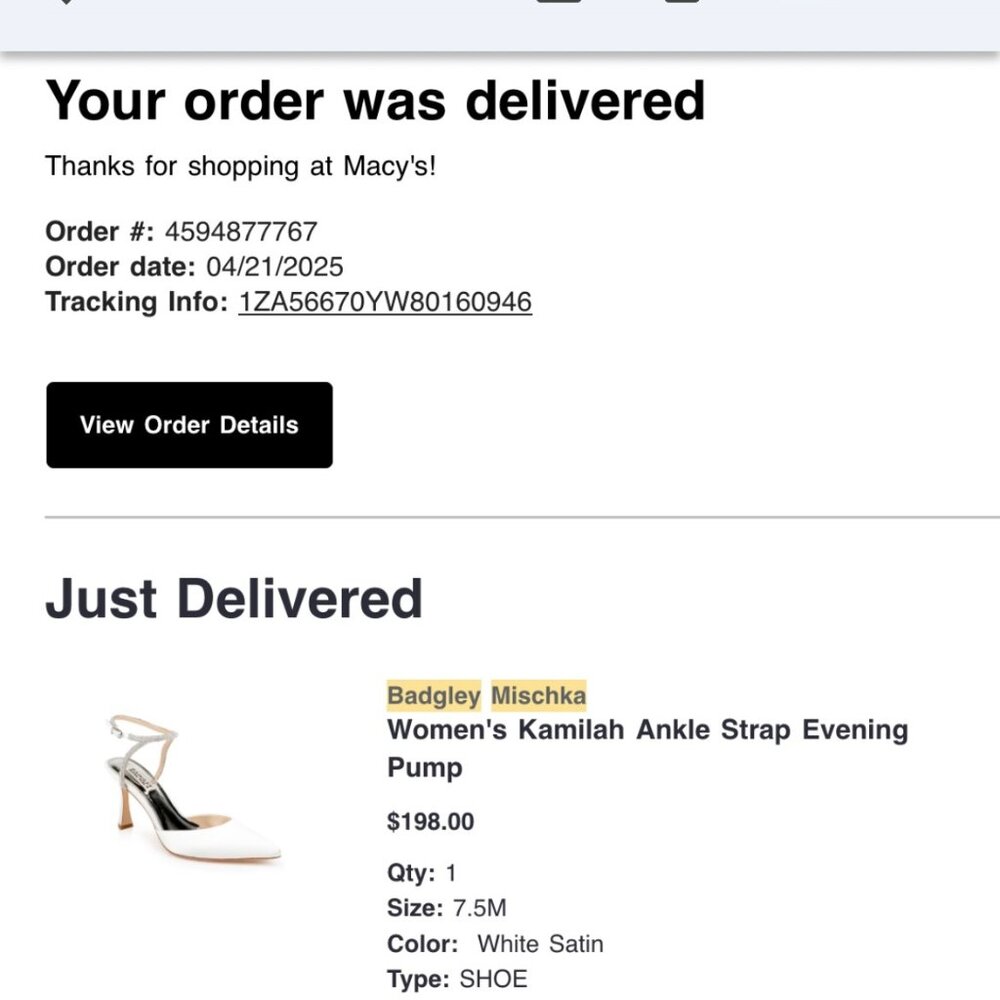Click the highlighted word Mischka

[538, 695]
